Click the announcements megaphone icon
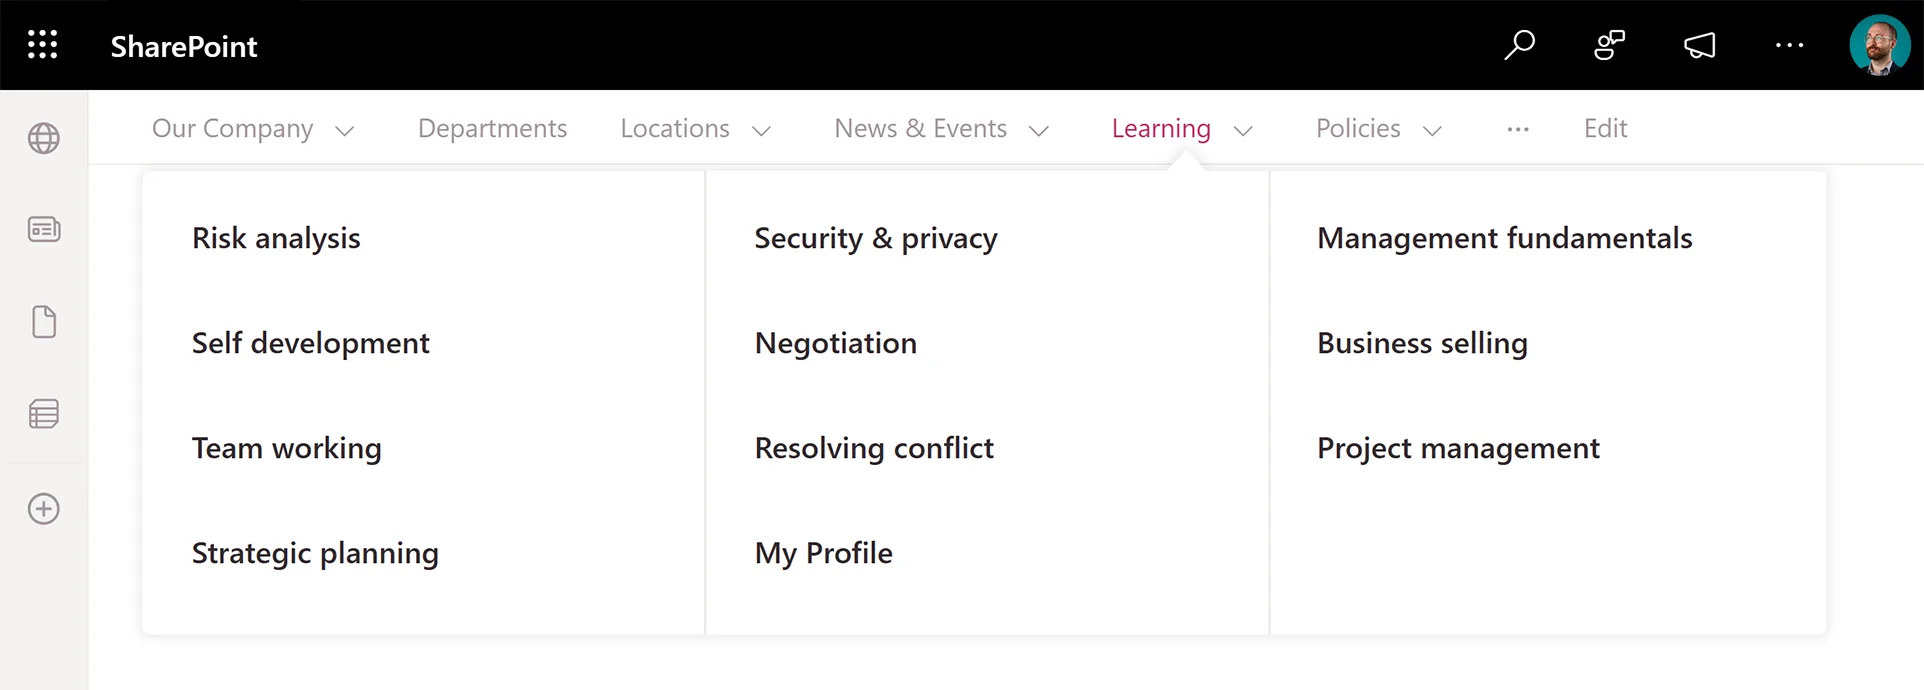Image resolution: width=1924 pixels, height=690 pixels. tap(1698, 45)
